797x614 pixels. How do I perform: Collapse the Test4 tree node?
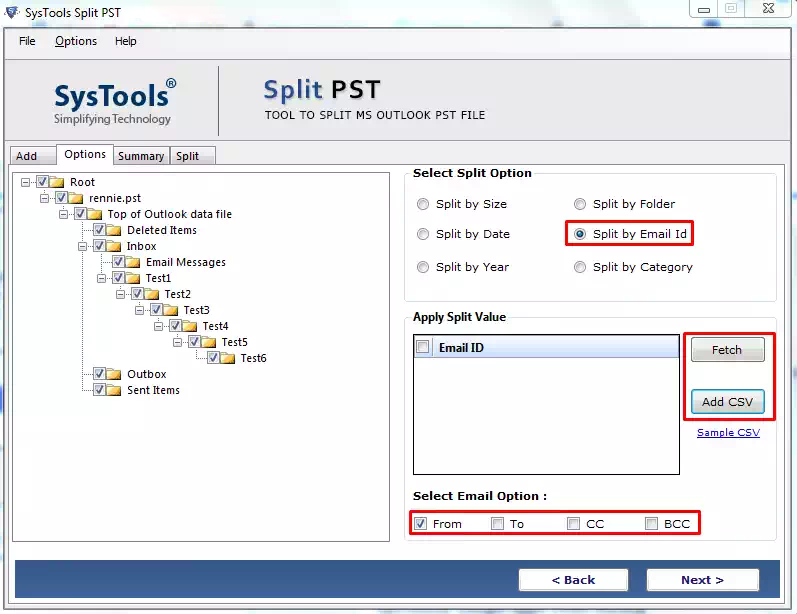coord(159,326)
